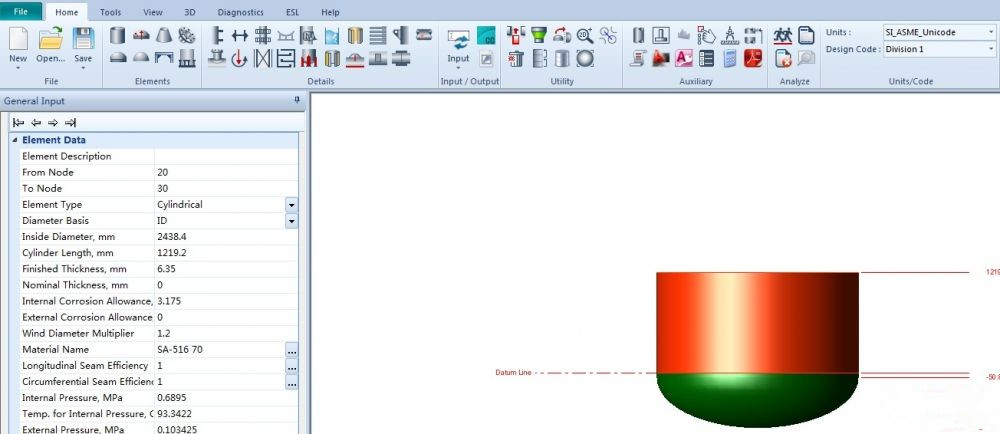Click the next element arrow
Viewport: 1000px width, 434px height.
[53, 122]
